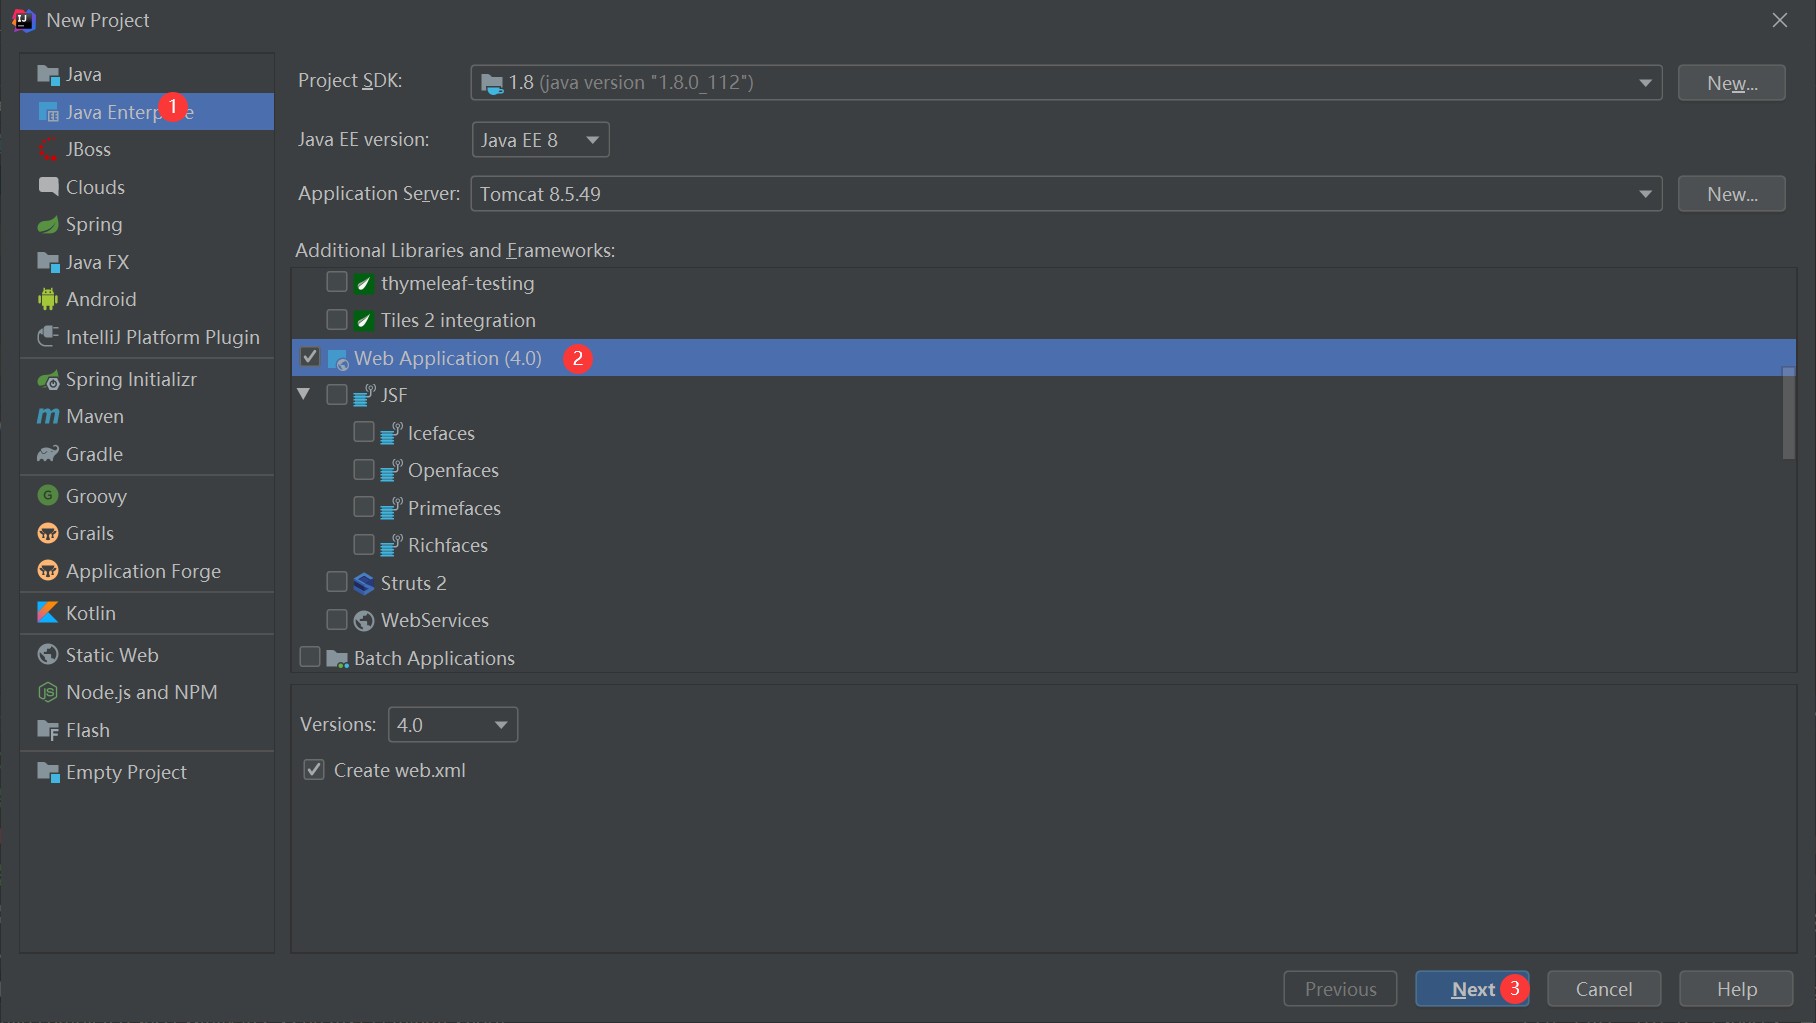
Task: Enable the thymeleaf-testing checkbox
Action: point(337,282)
